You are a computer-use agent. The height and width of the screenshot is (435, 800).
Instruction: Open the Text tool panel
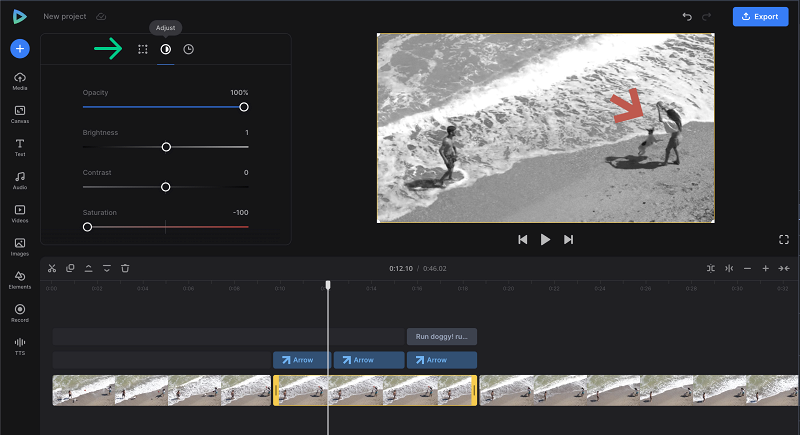pyautogui.click(x=20, y=147)
